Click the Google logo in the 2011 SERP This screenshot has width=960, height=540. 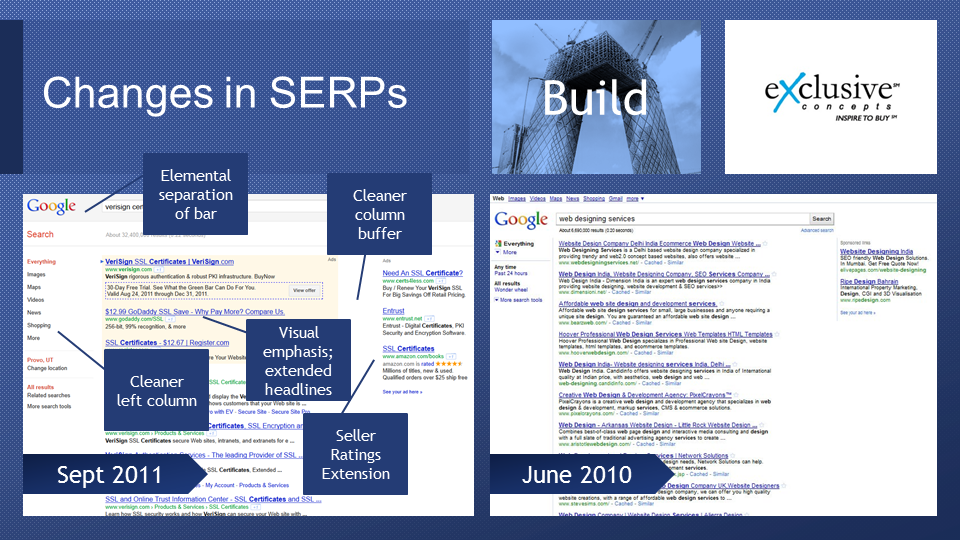[51, 206]
